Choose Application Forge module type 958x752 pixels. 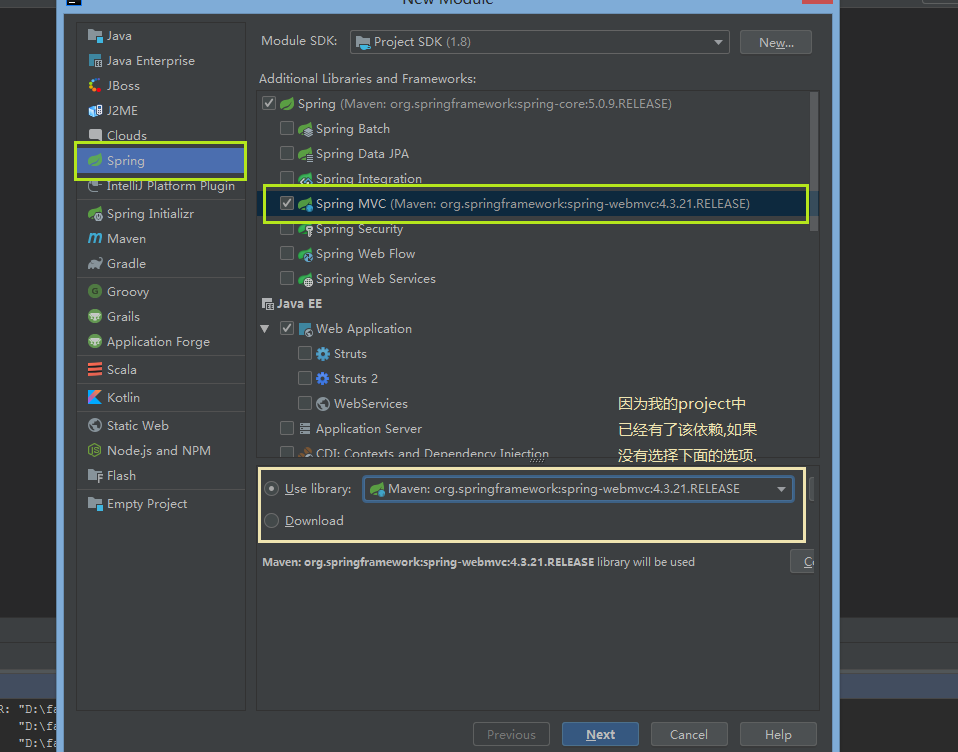point(161,341)
